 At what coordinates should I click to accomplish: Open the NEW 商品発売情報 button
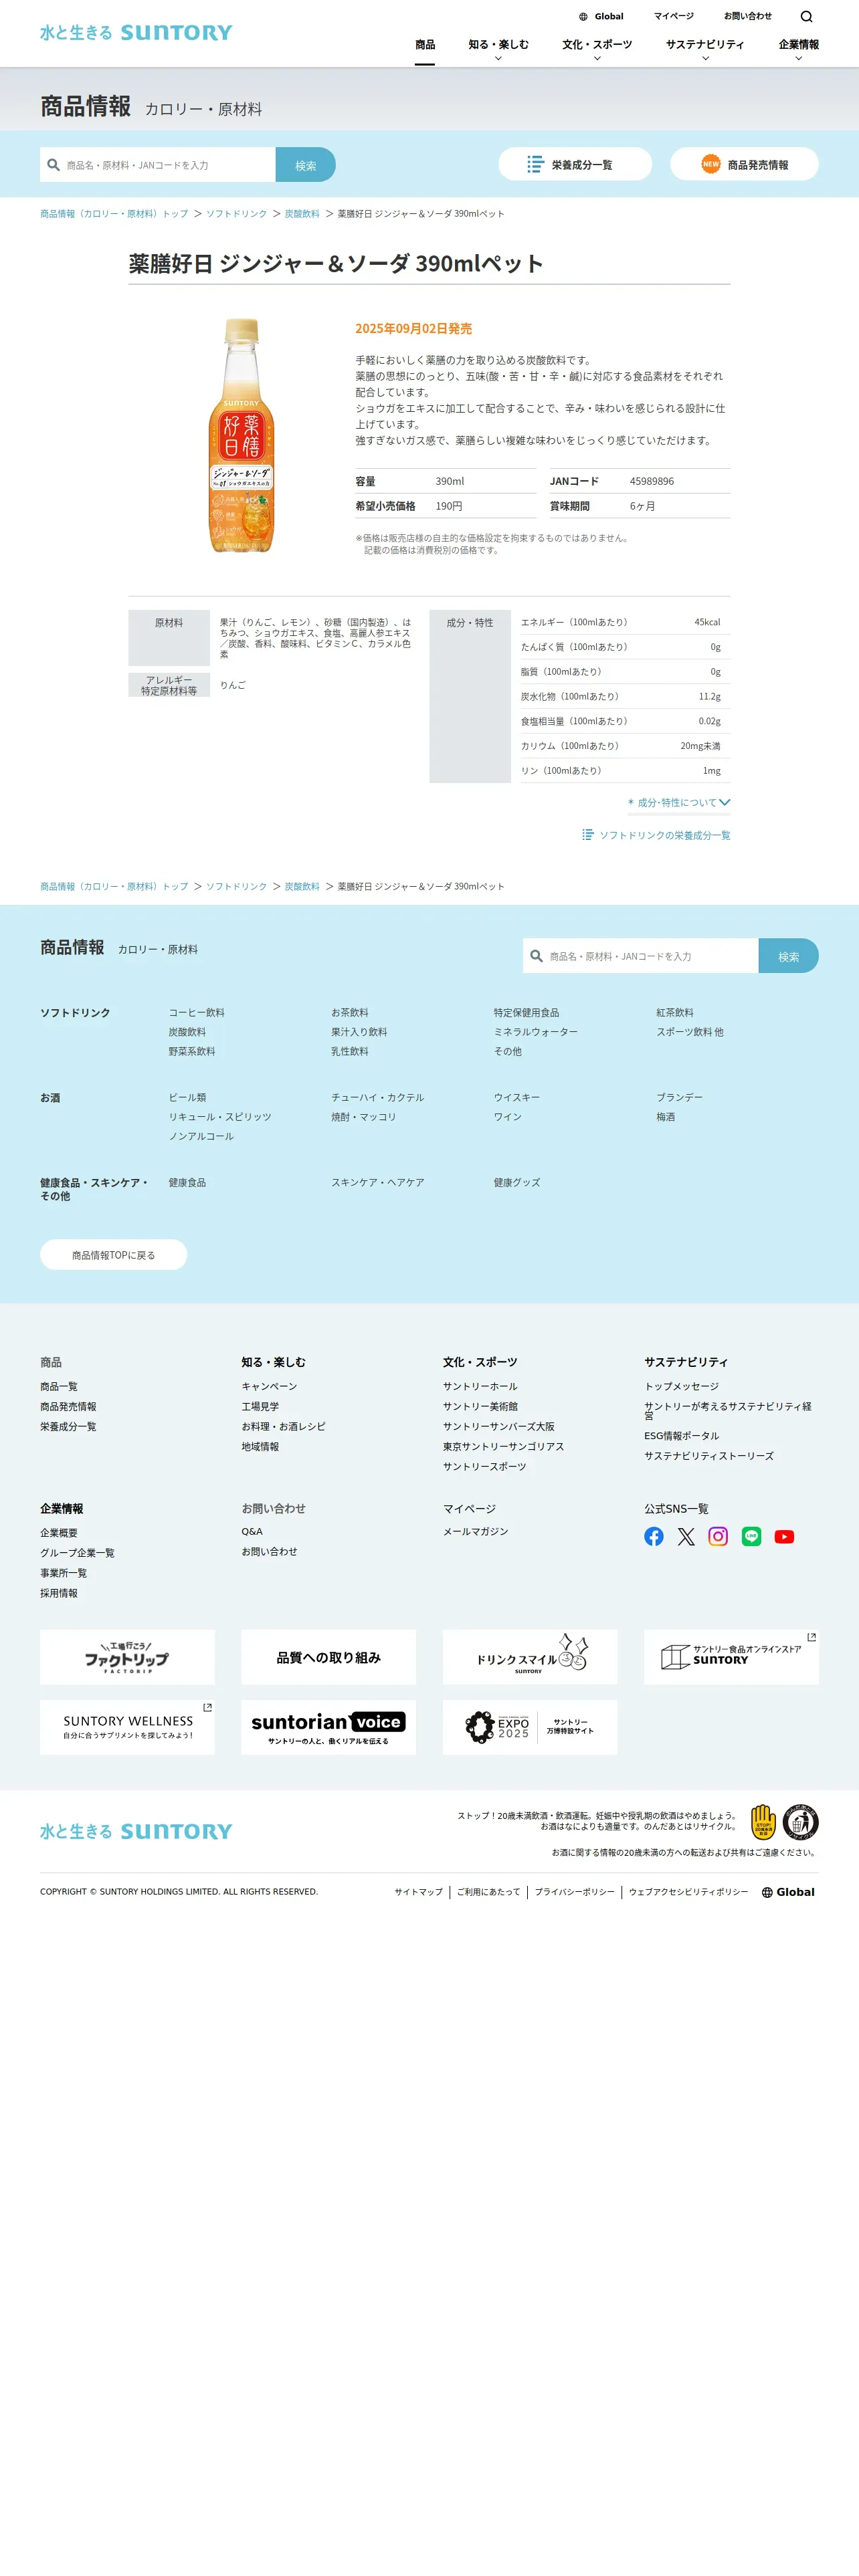tap(744, 164)
